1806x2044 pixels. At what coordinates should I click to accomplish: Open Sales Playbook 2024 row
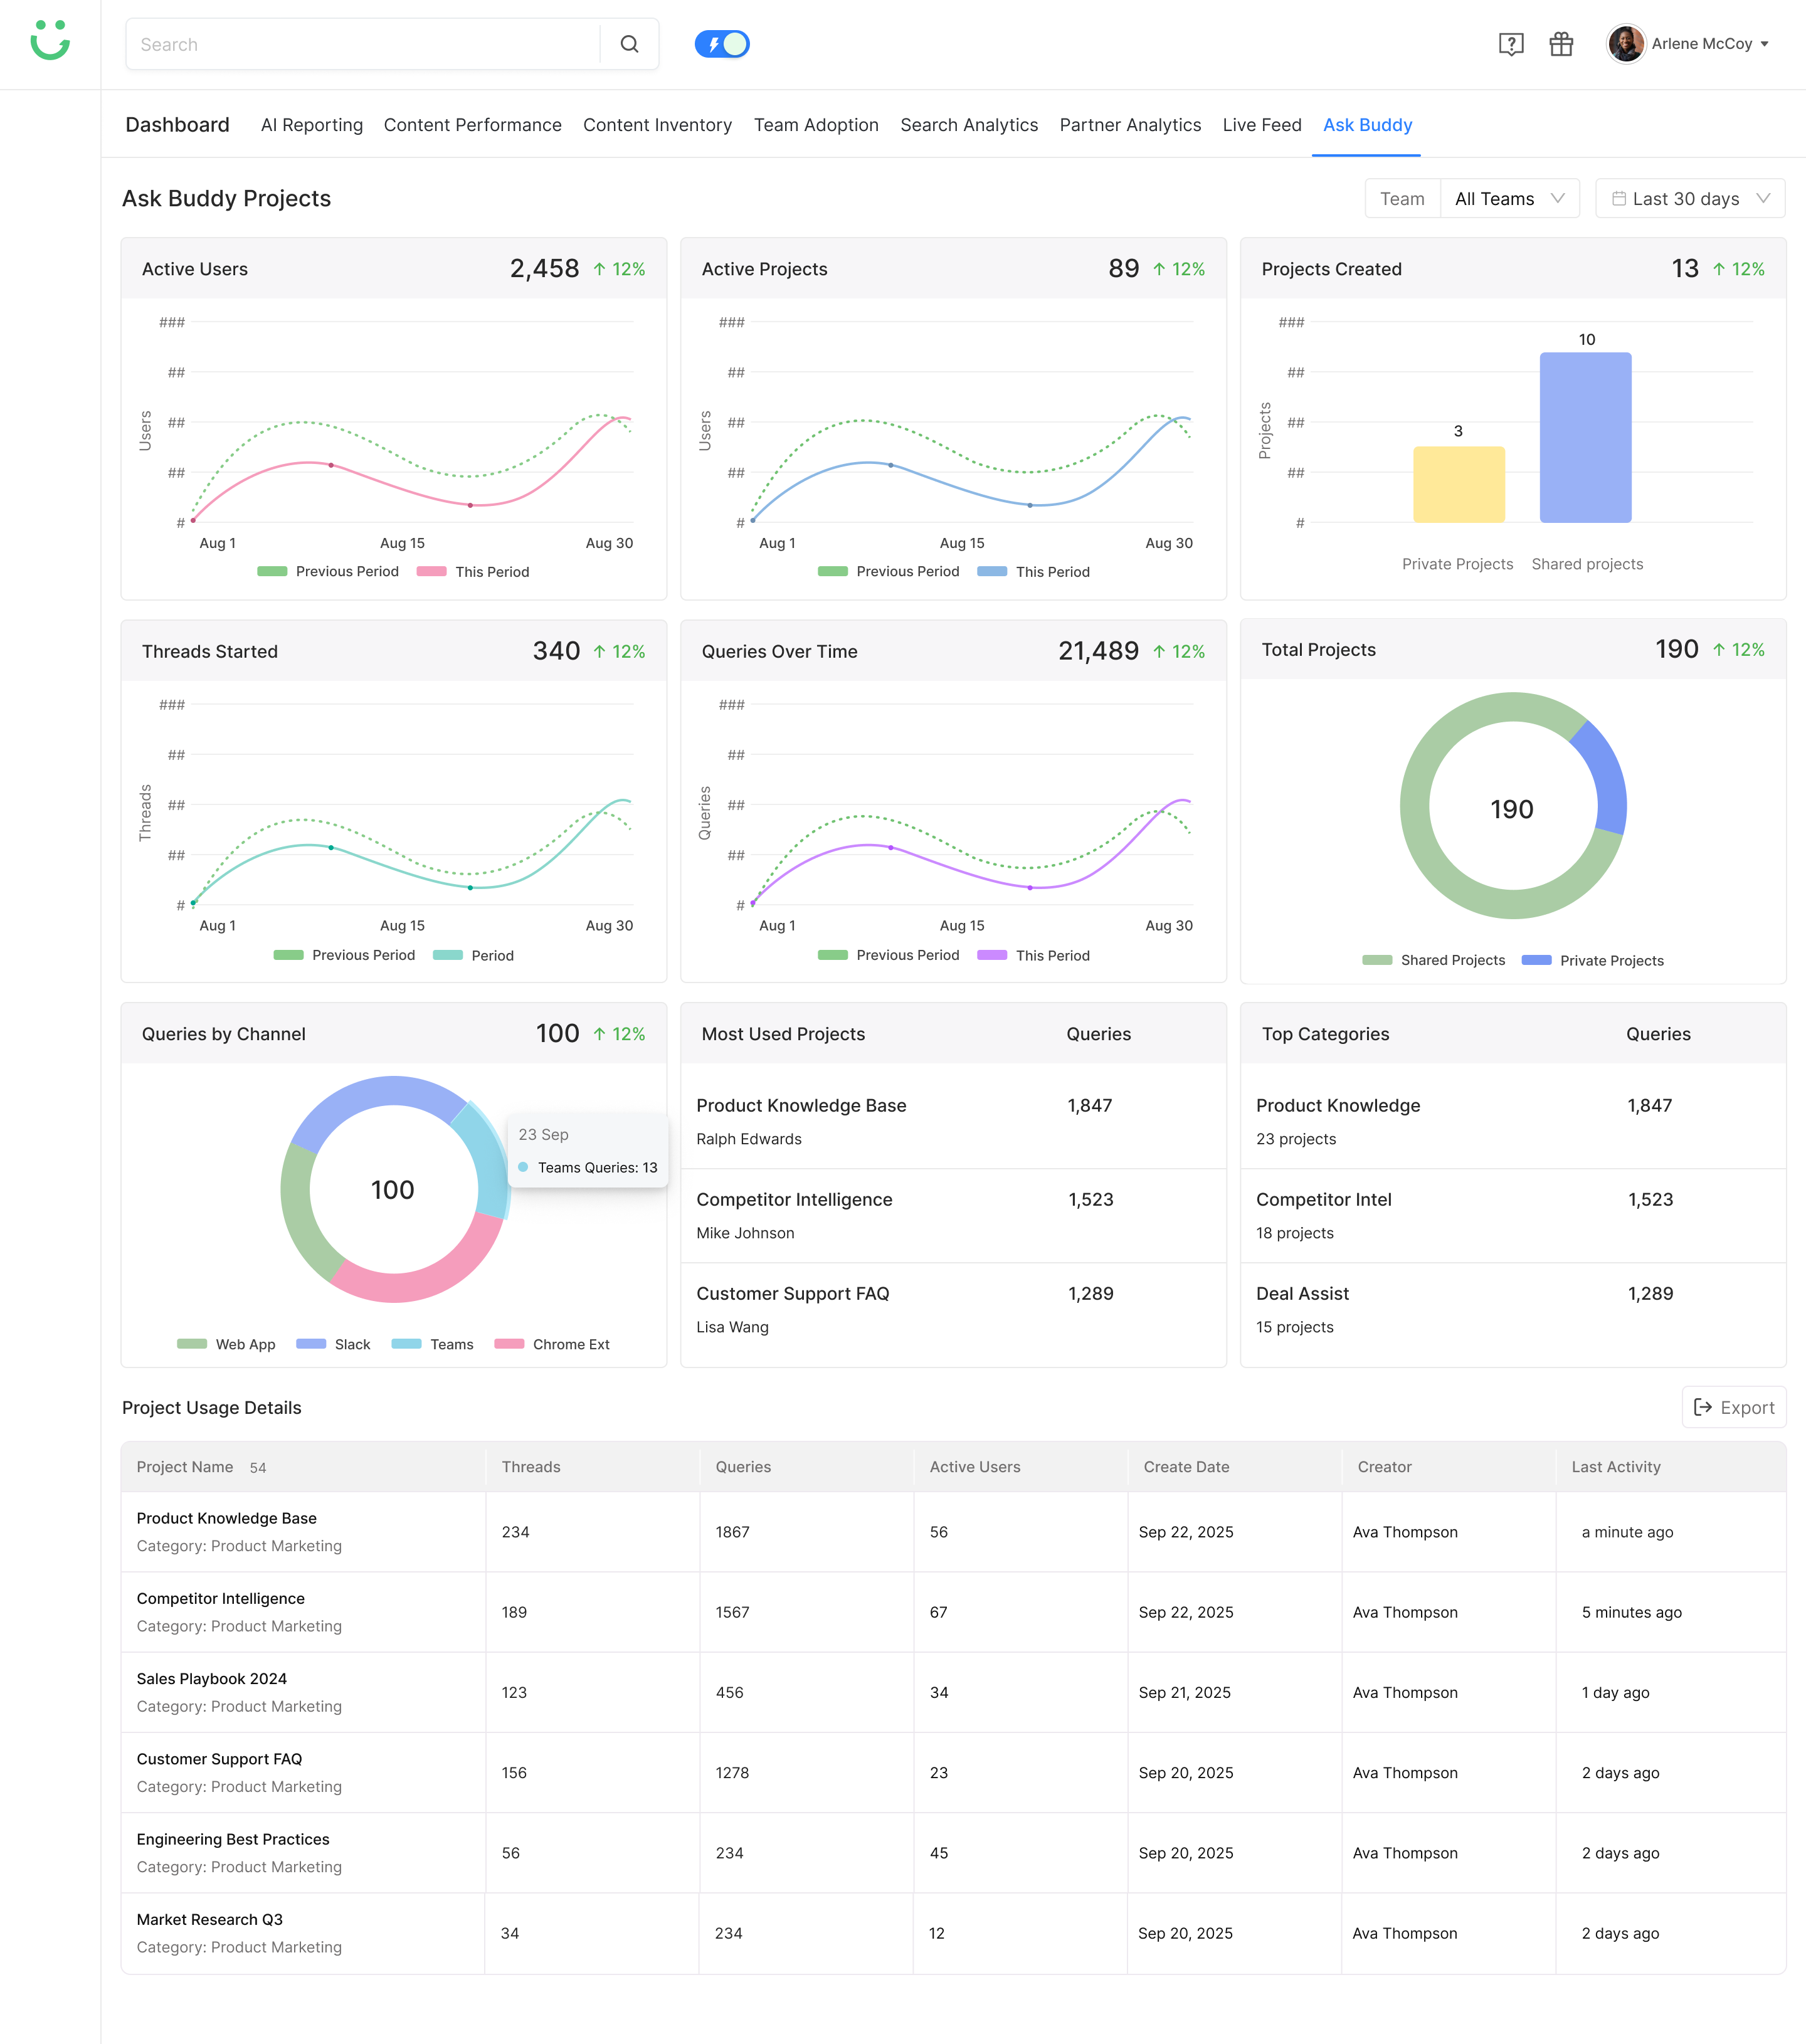pyautogui.click(x=953, y=1692)
